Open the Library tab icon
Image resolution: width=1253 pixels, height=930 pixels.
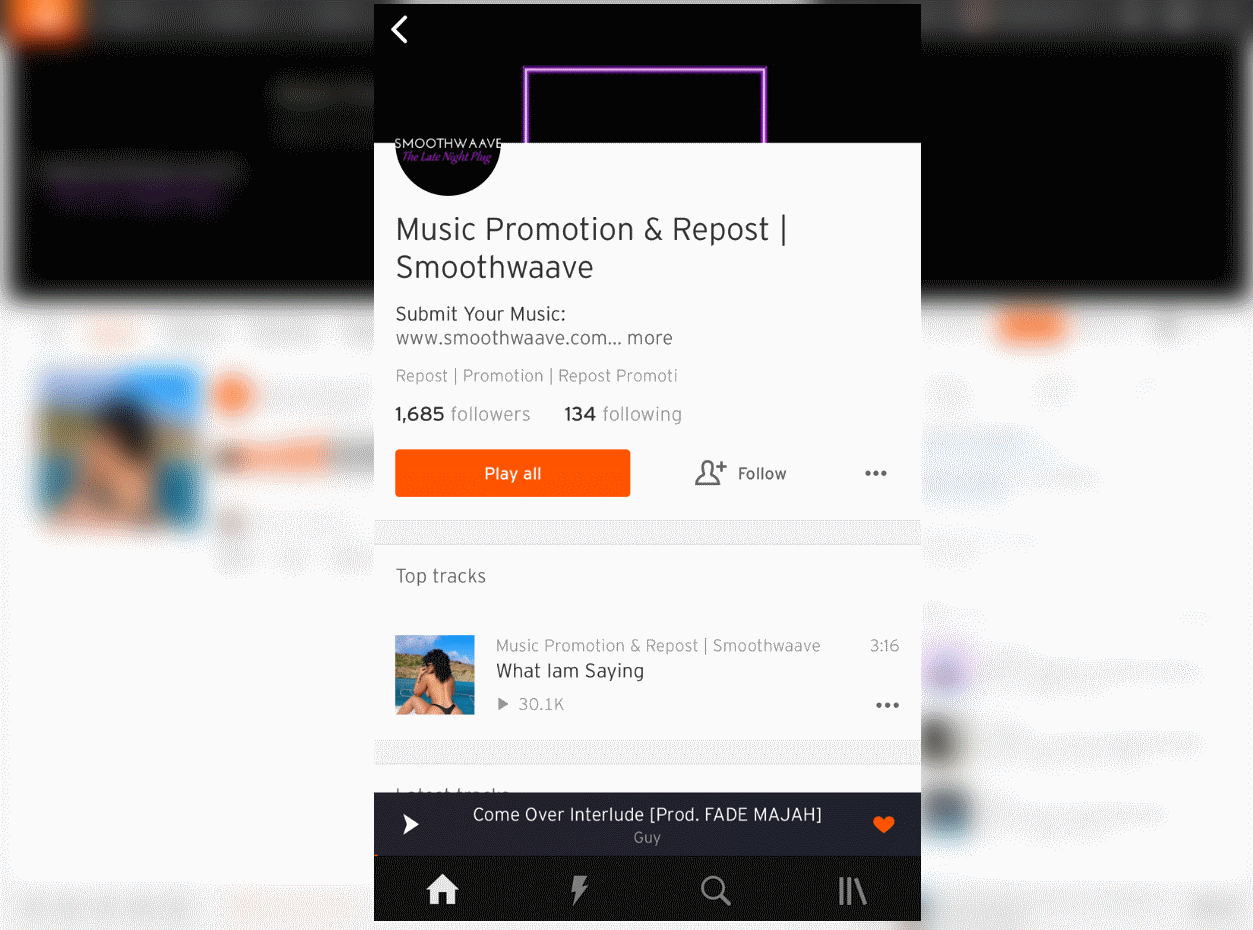(852, 889)
